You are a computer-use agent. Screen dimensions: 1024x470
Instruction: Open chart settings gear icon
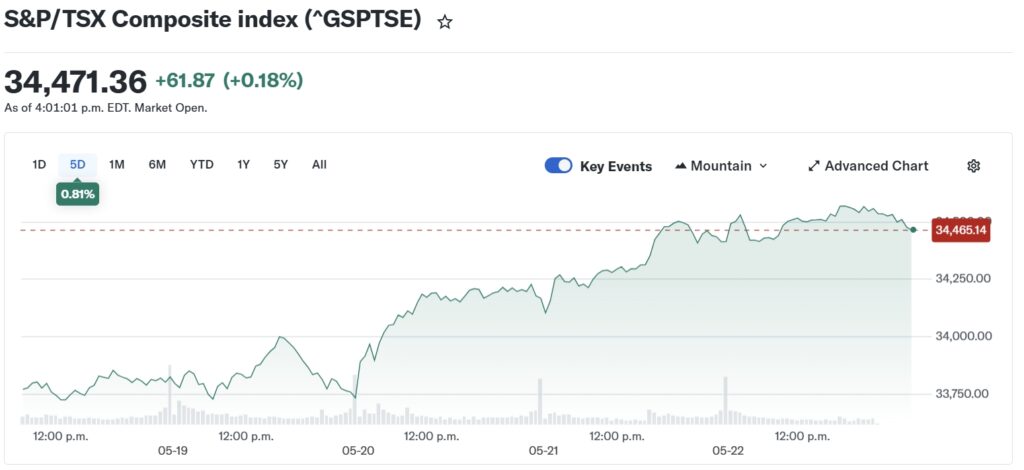[x=973, y=166]
